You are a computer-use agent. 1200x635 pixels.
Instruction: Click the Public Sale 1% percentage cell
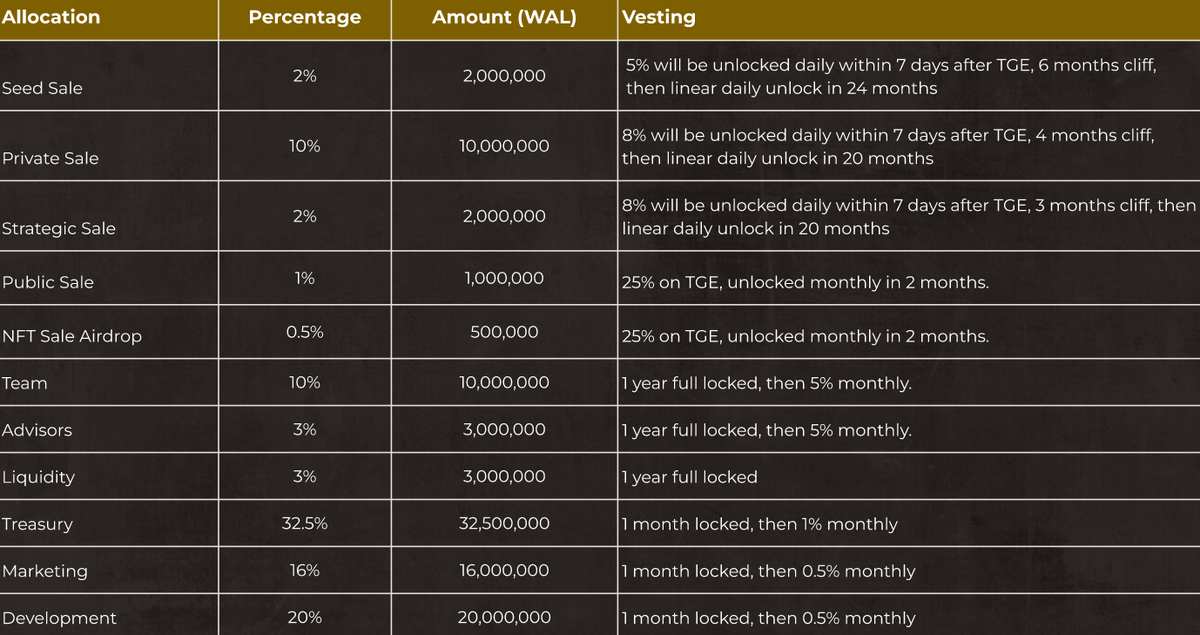coord(304,277)
